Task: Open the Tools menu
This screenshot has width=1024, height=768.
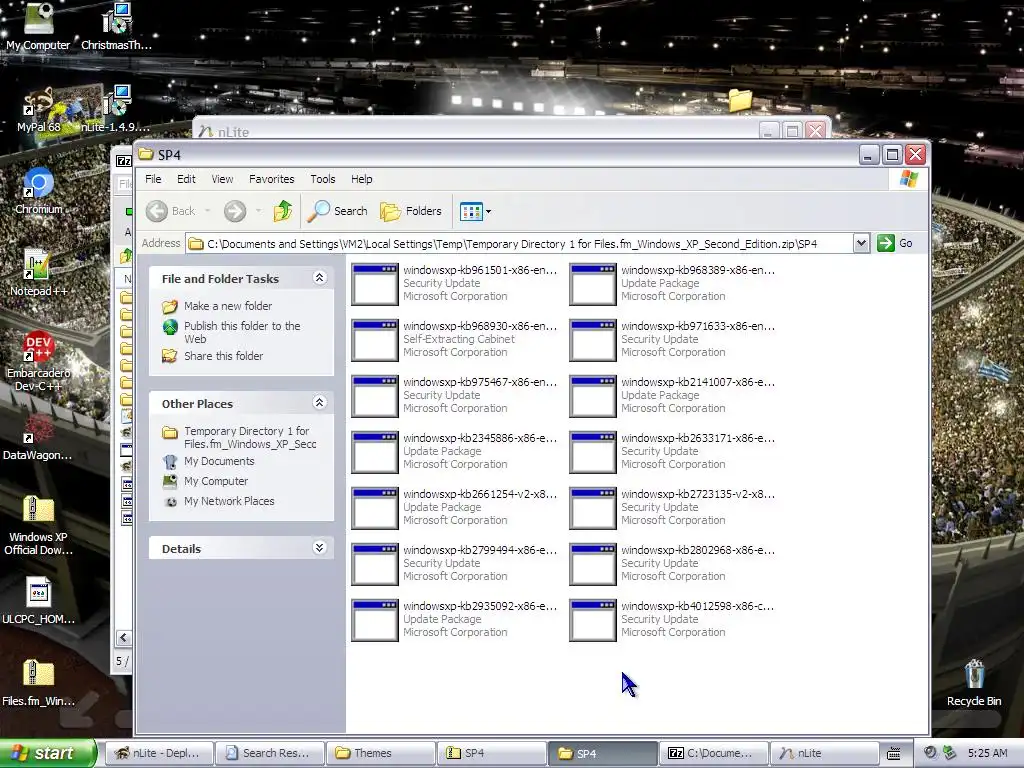Action: (323, 179)
